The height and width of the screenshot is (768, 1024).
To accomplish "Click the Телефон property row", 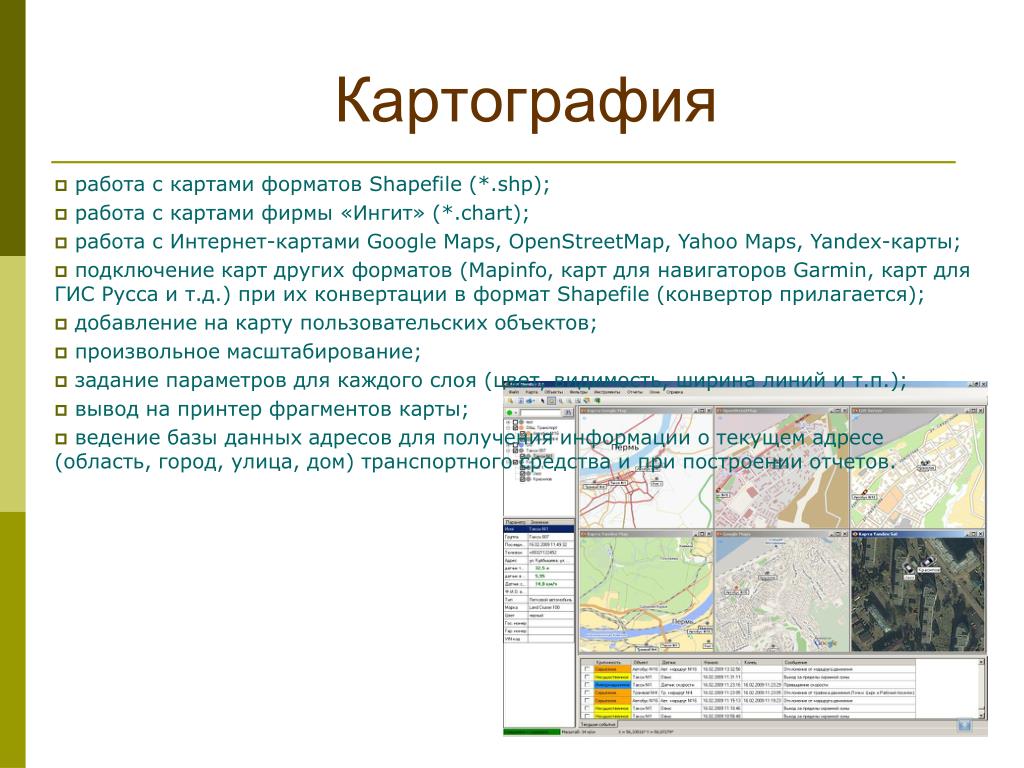I will pyautogui.click(x=539, y=552).
